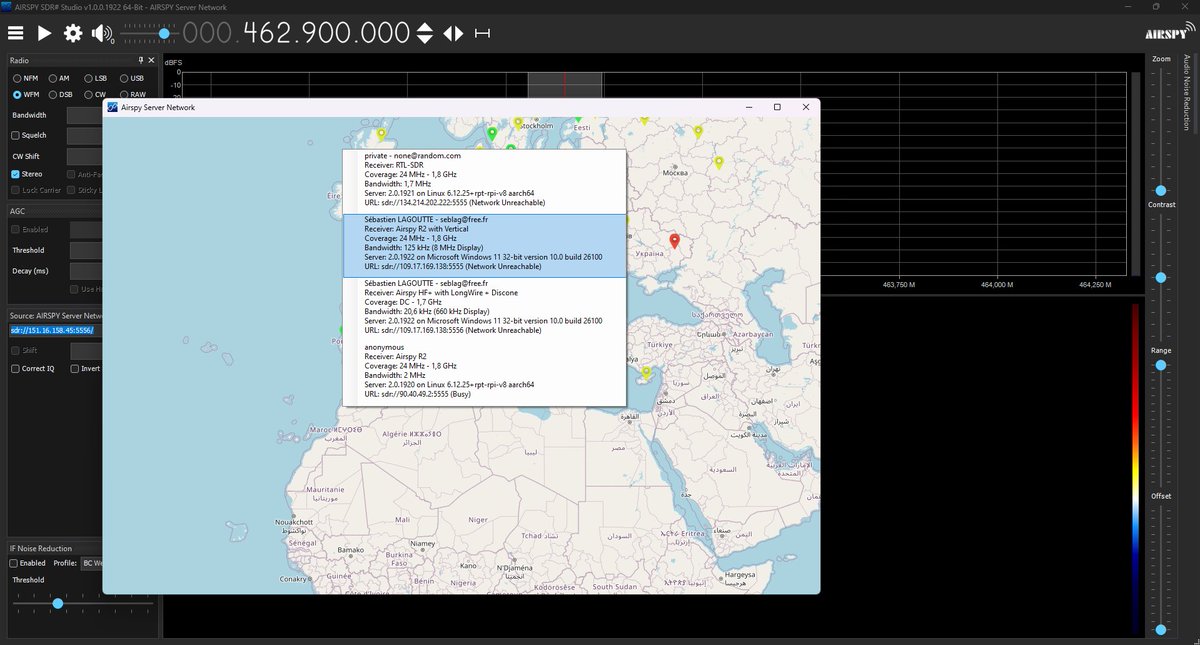The width and height of the screenshot is (1200, 645).
Task: Select the private RTL-SDR server entry
Action: (x=484, y=182)
